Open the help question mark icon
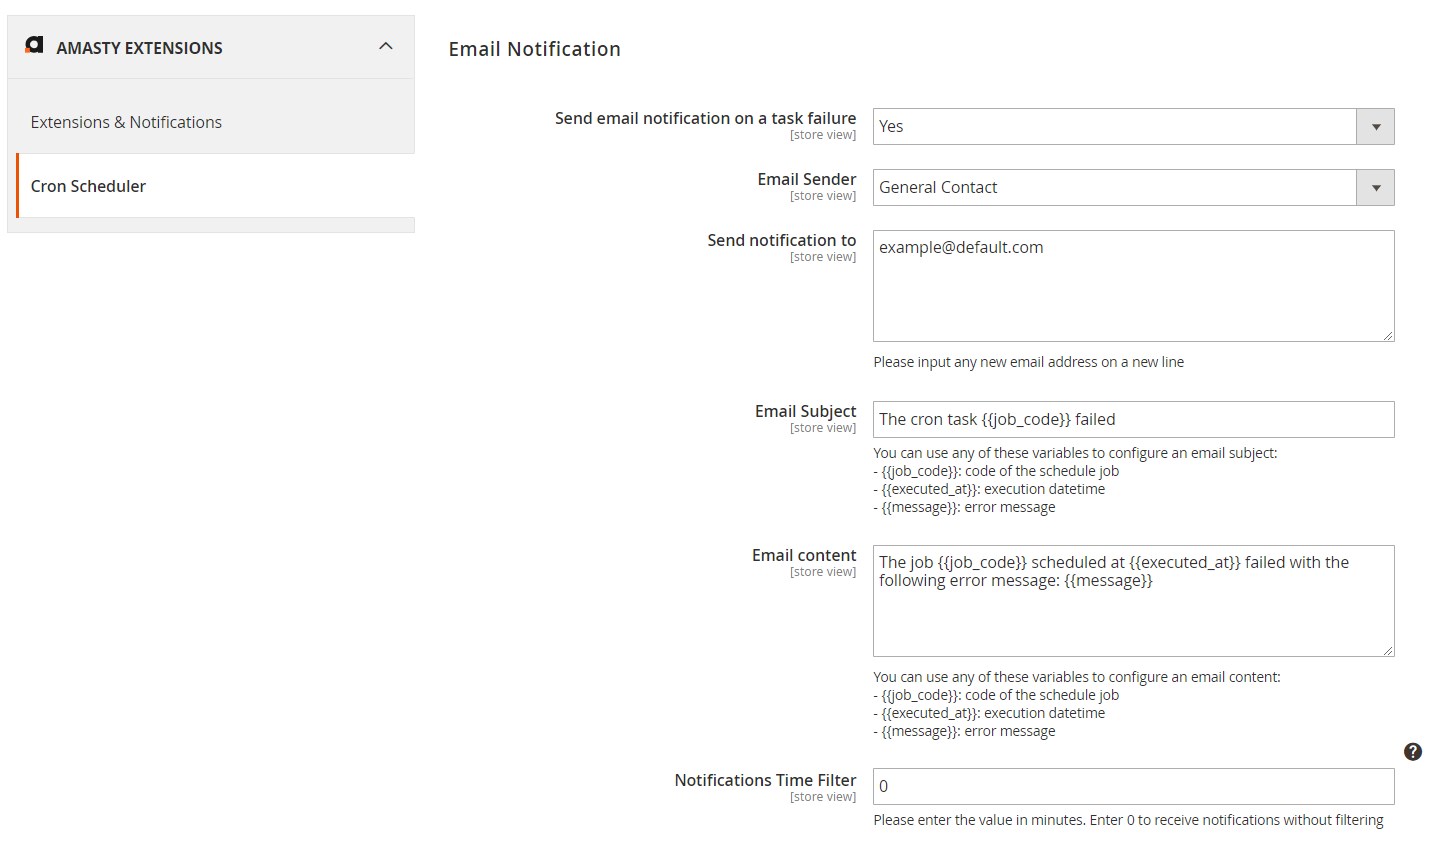This screenshot has width=1431, height=845. [x=1412, y=752]
